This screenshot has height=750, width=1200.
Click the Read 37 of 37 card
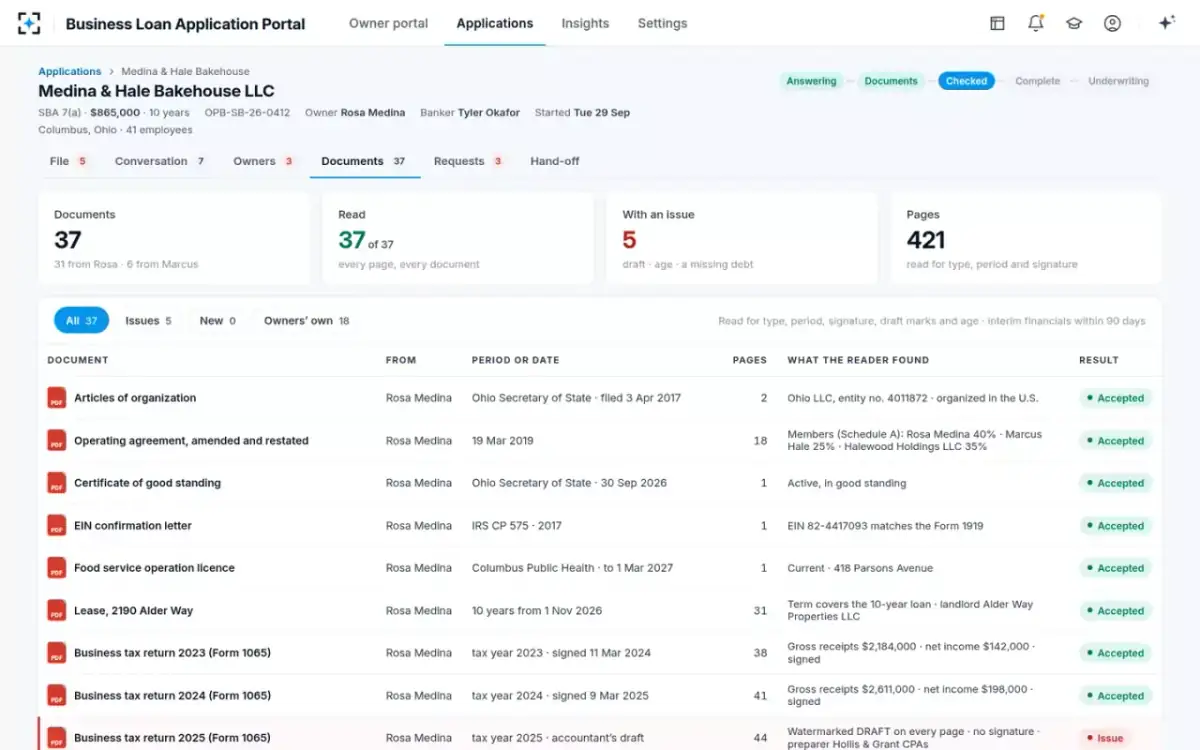[x=458, y=239]
